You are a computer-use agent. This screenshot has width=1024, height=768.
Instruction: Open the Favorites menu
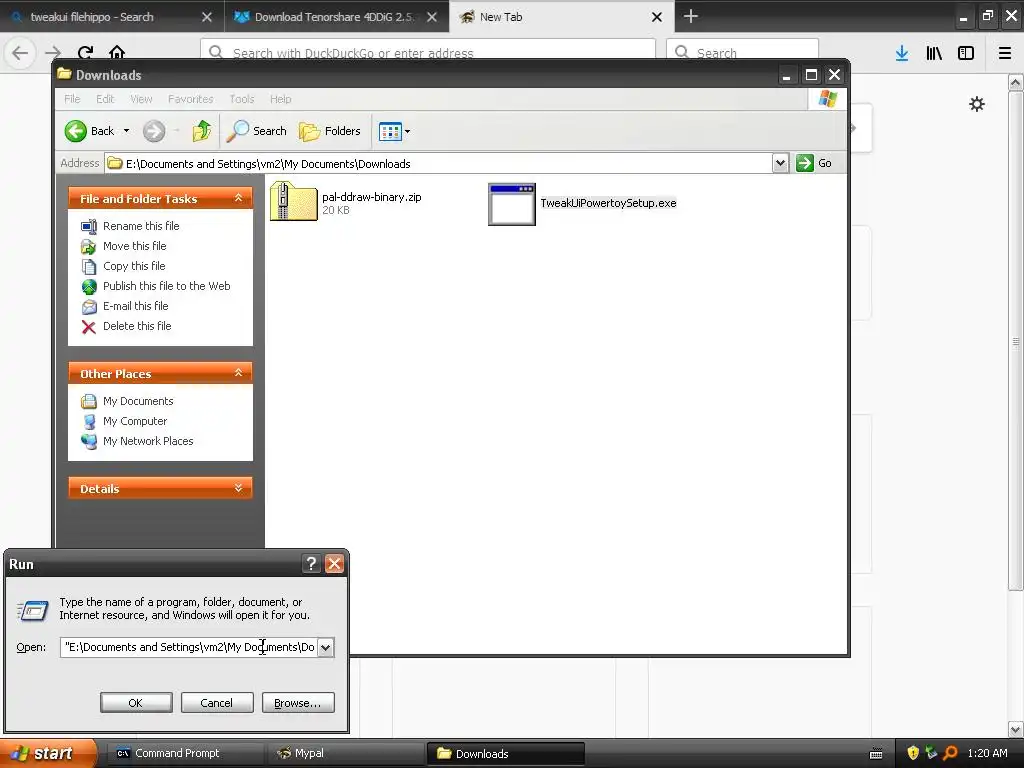coord(191,99)
